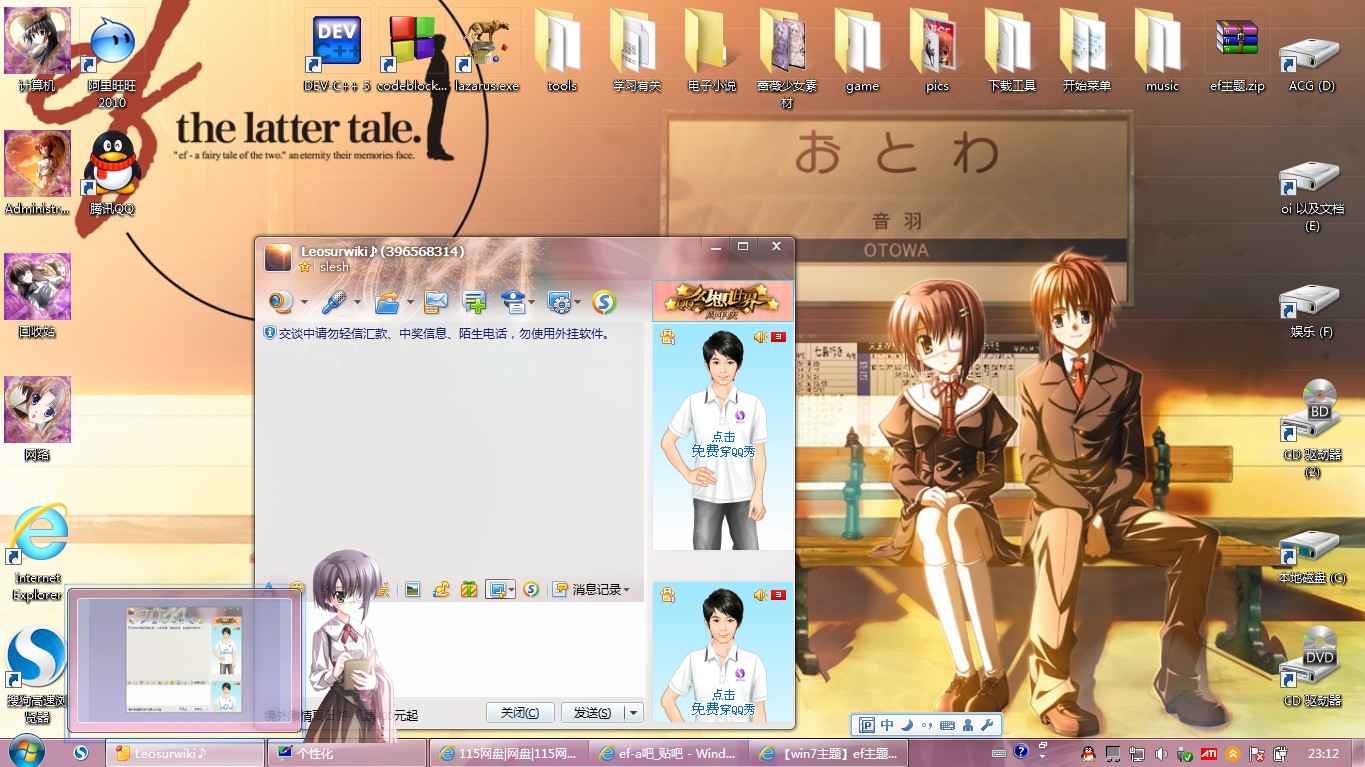Select the 搜狗高速浏览器 desktop icon
Screen dimensions: 1365x767
37,675
